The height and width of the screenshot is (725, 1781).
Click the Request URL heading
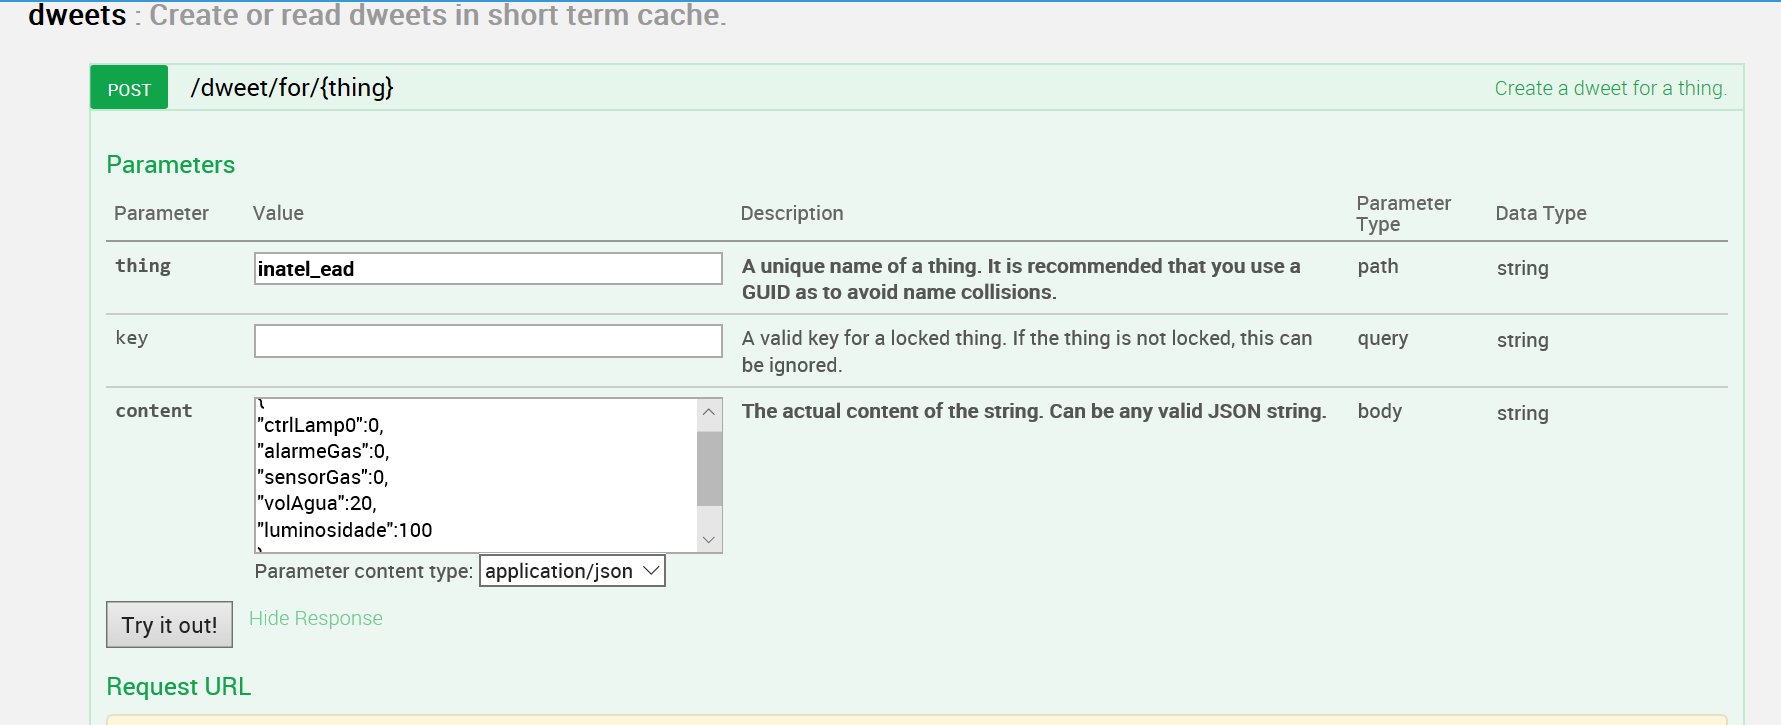(178, 687)
